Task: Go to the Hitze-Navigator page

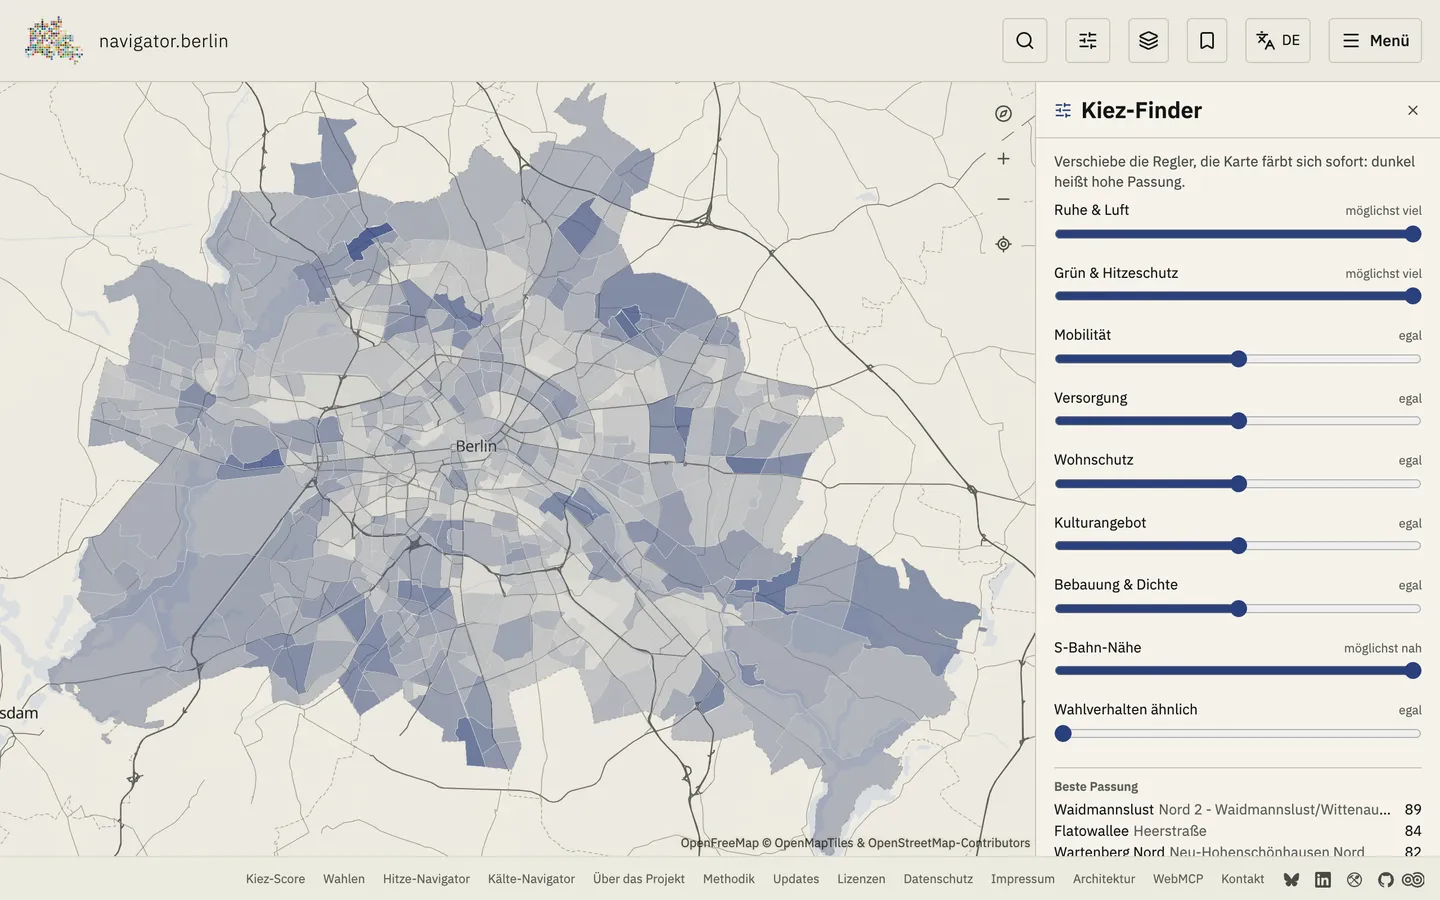Action: (426, 879)
